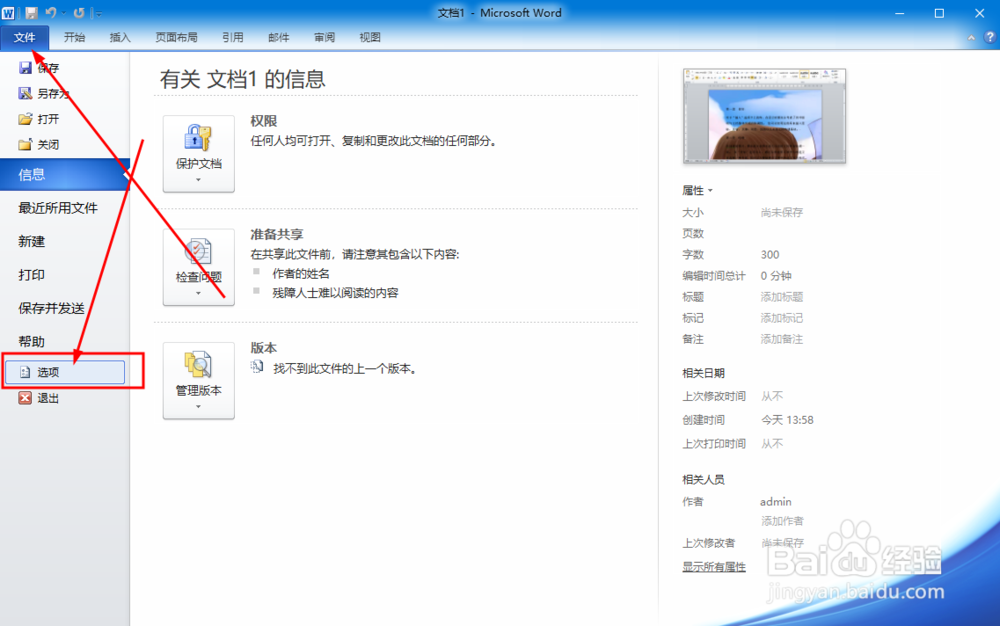
Task: Undo last action in quick access toolbar
Action: tap(51, 13)
